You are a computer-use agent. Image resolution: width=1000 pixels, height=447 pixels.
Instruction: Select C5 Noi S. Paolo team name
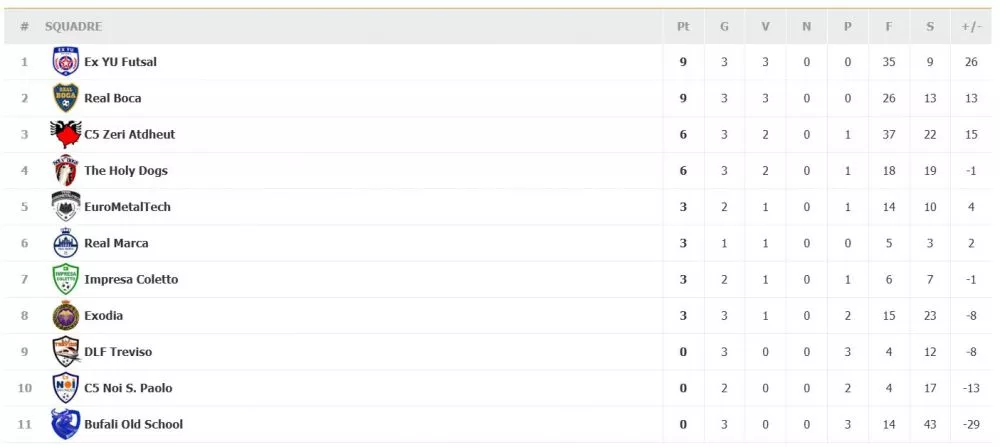[x=128, y=388]
